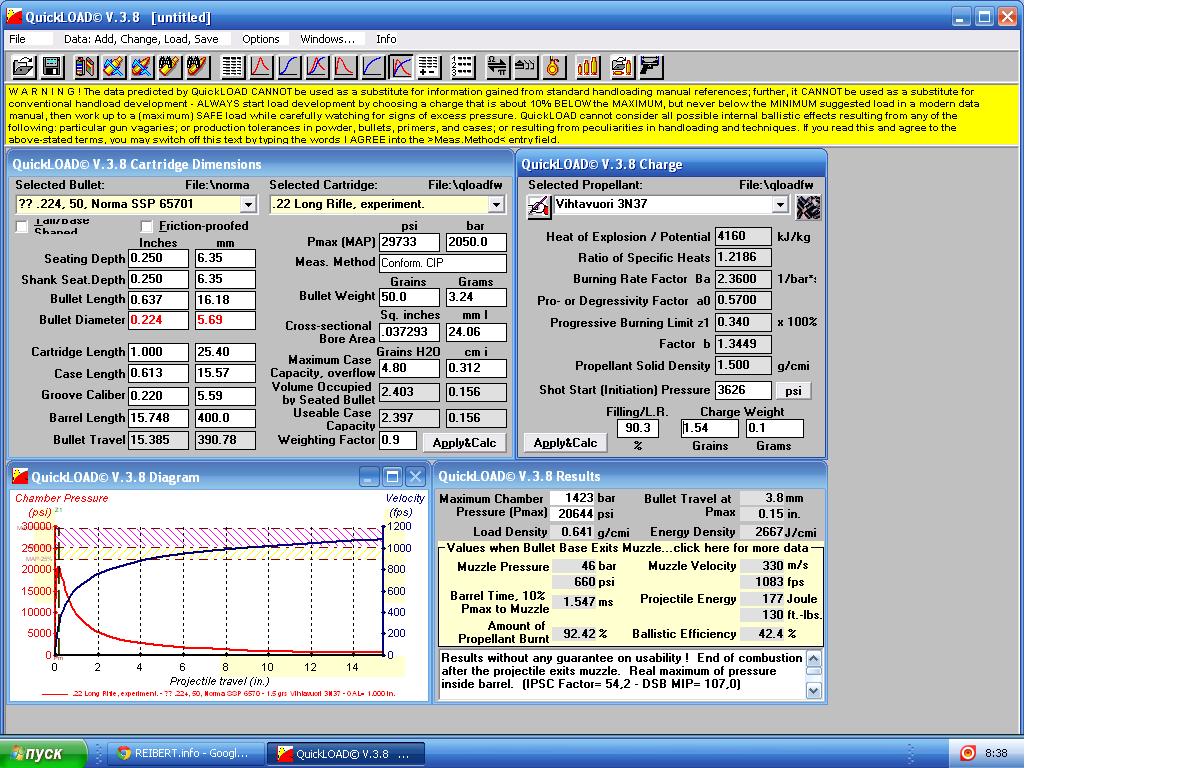Screen dimensions: 1200x768
Task: Open the data table grid toolbar icon
Action: [x=232, y=67]
